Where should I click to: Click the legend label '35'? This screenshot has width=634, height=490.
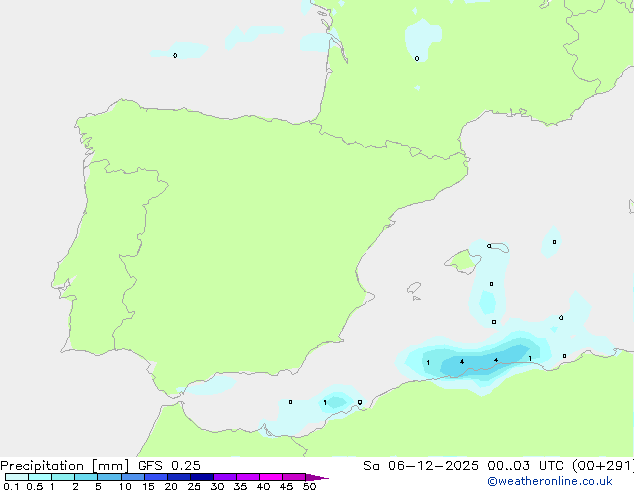coord(240,486)
